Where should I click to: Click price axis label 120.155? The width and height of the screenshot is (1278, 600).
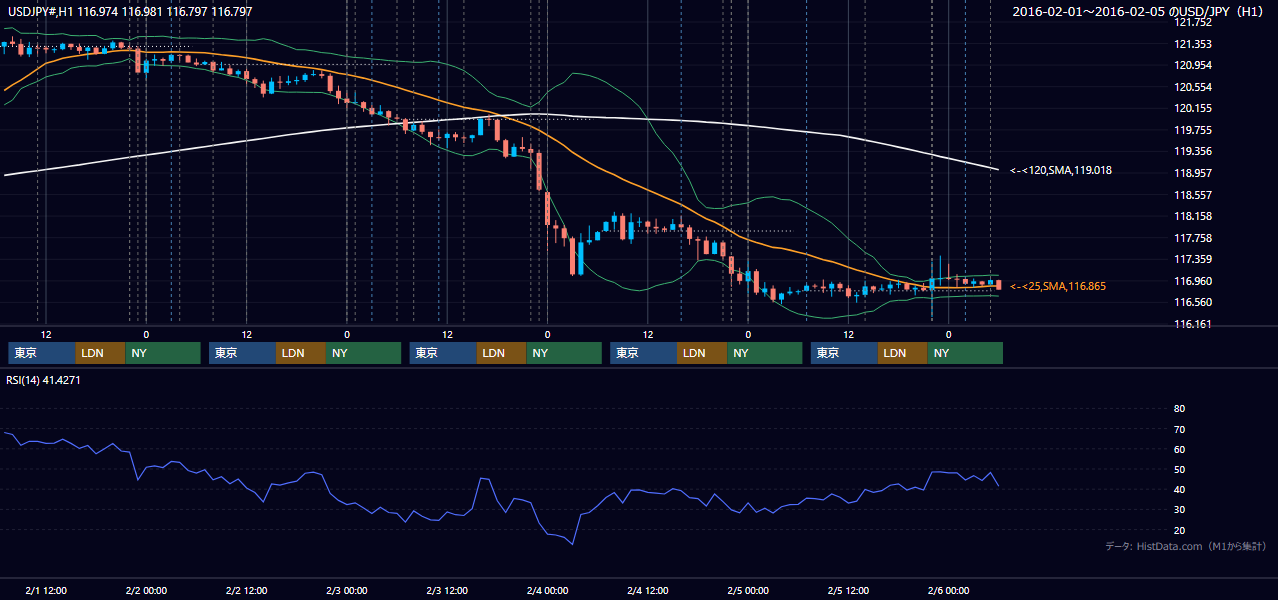(1192, 108)
